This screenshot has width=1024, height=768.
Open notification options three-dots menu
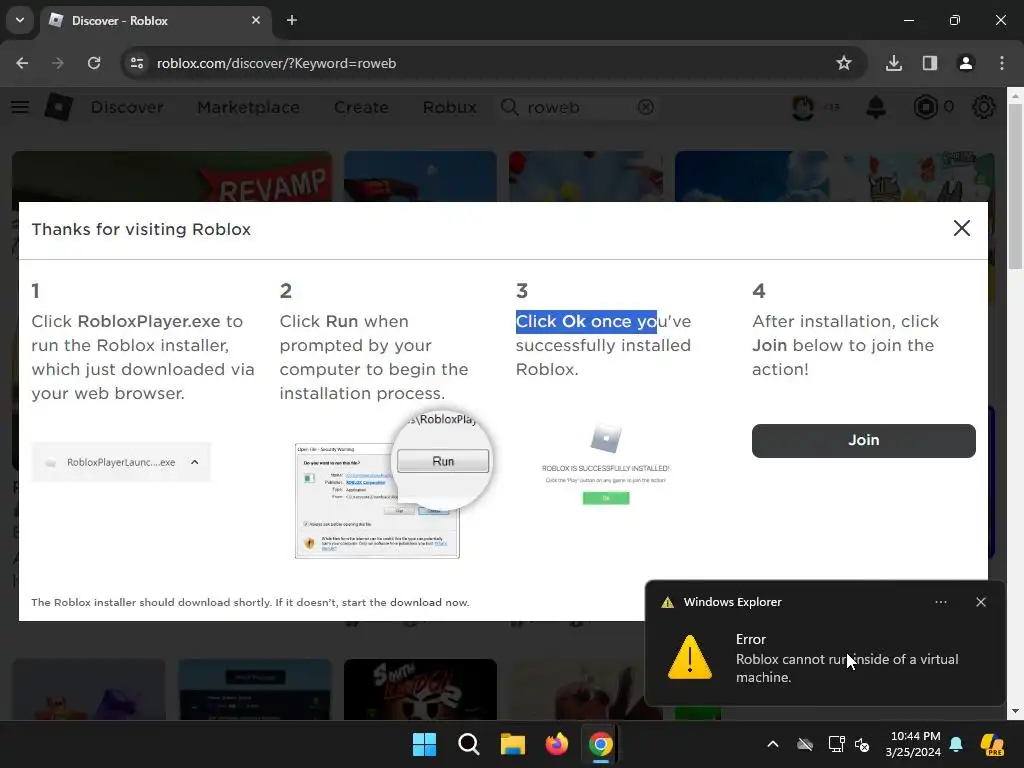tap(940, 601)
